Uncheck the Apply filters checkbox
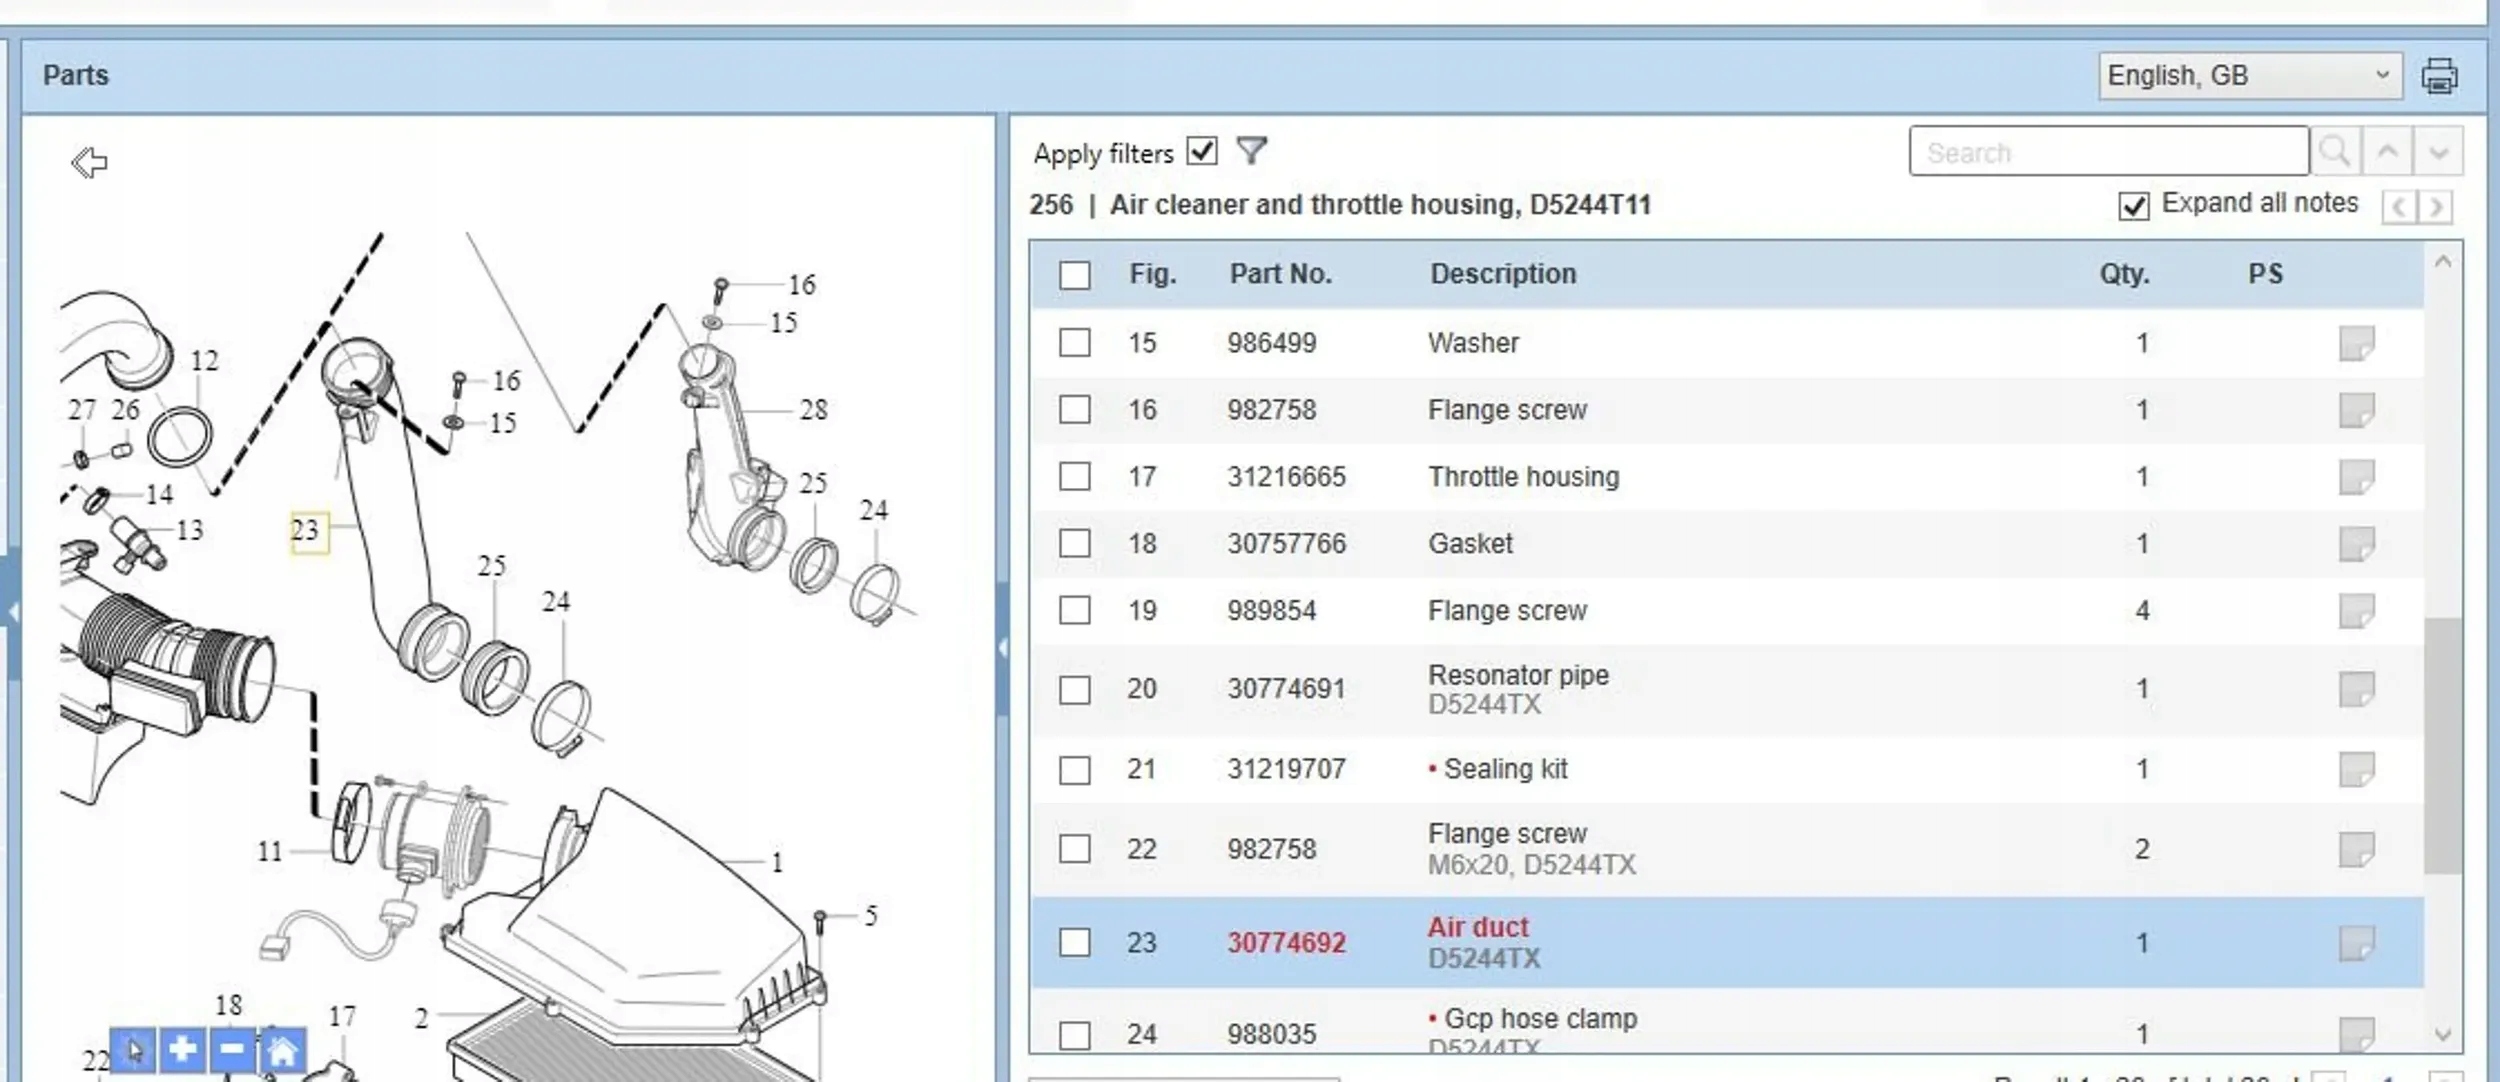This screenshot has width=2500, height=1082. [1202, 152]
